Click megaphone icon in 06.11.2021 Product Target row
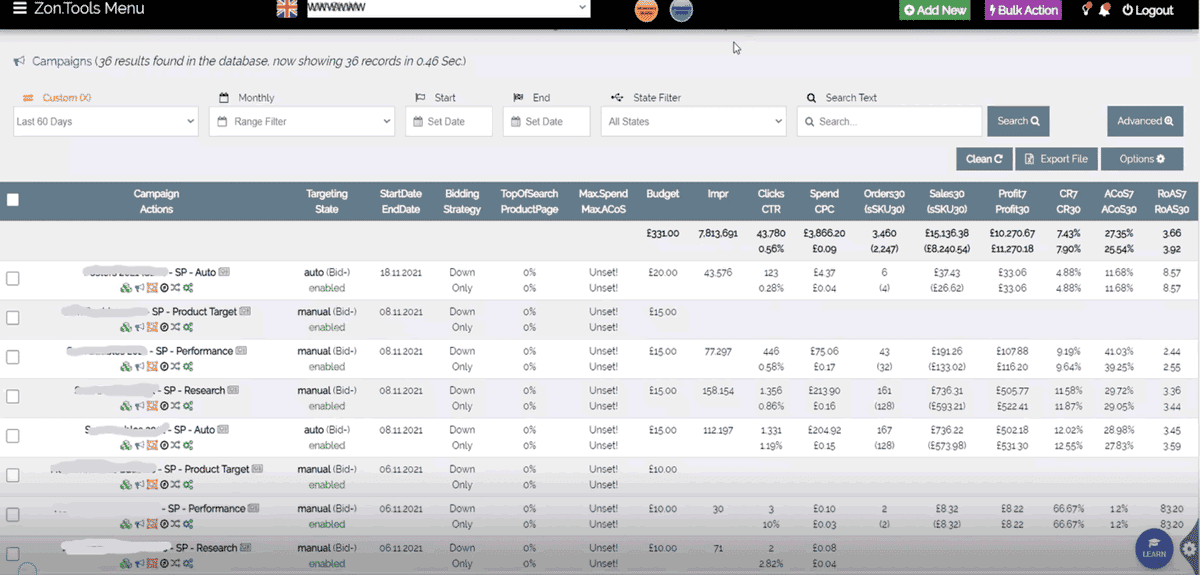 (139, 484)
